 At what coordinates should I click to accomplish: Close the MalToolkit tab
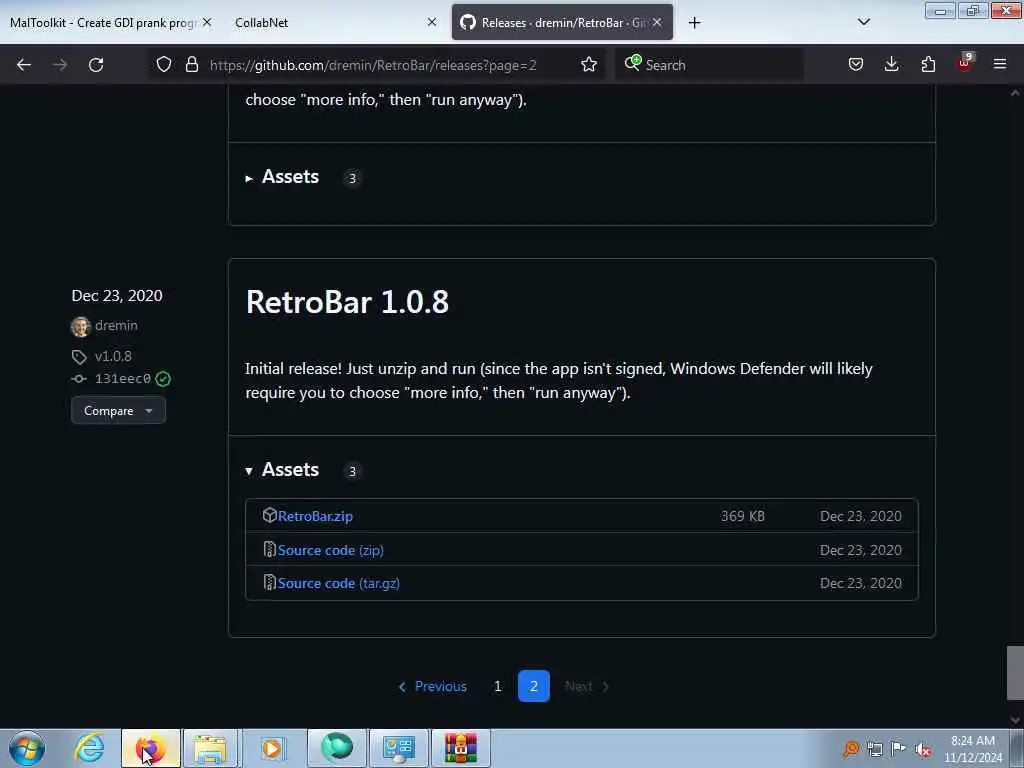[x=207, y=22]
